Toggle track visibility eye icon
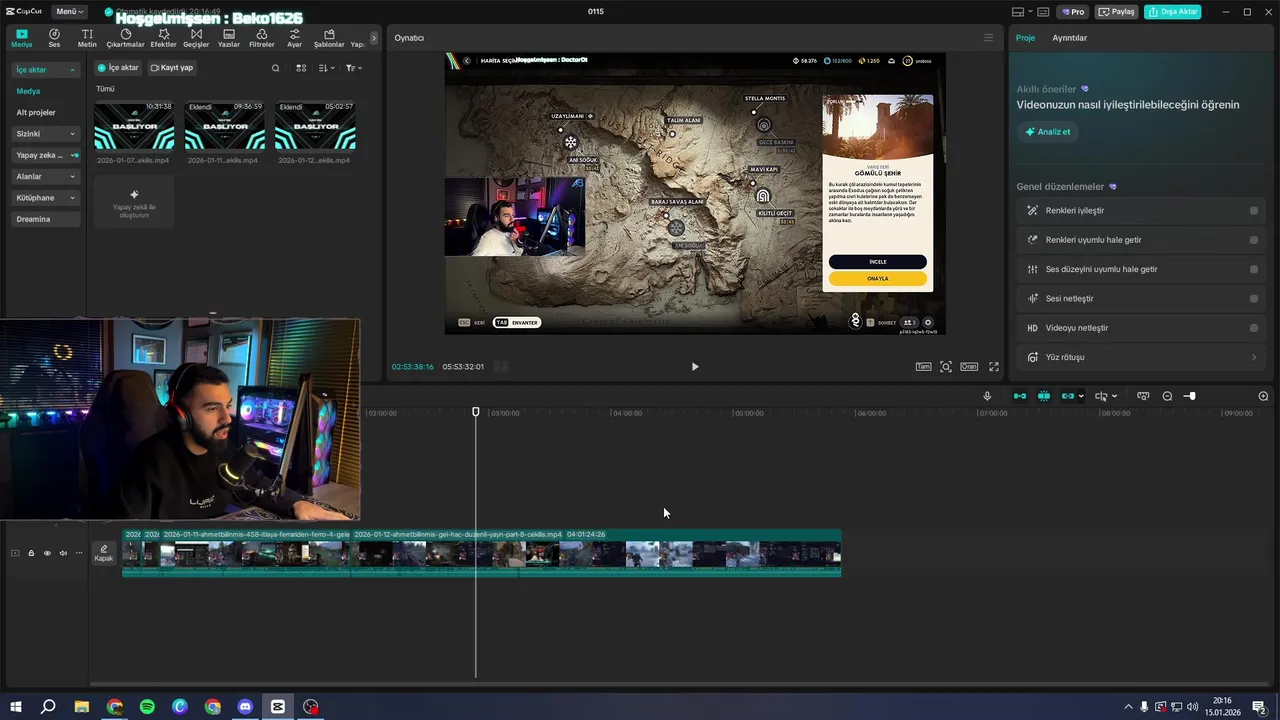Screen dimensions: 1280x720 tap(47, 553)
